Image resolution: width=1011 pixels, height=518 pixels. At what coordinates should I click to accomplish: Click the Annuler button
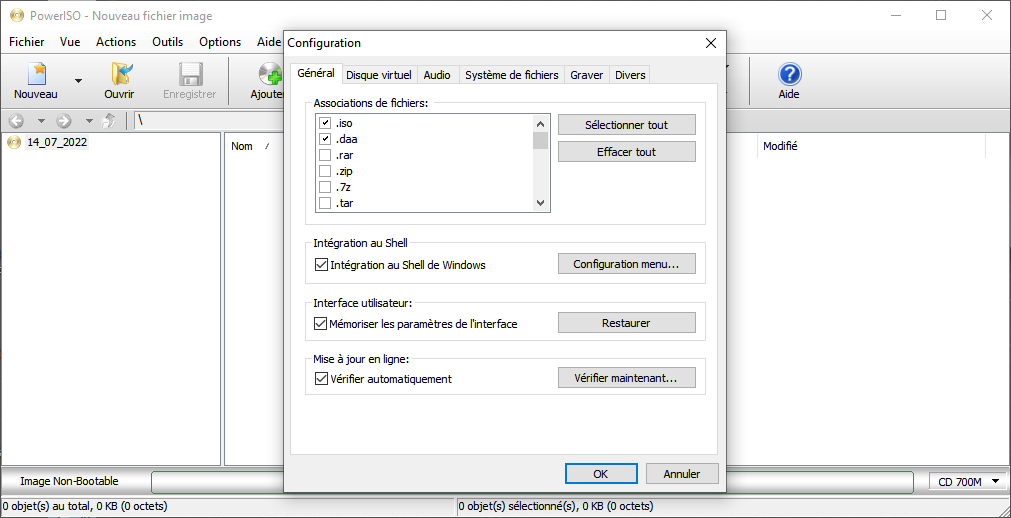[682, 473]
